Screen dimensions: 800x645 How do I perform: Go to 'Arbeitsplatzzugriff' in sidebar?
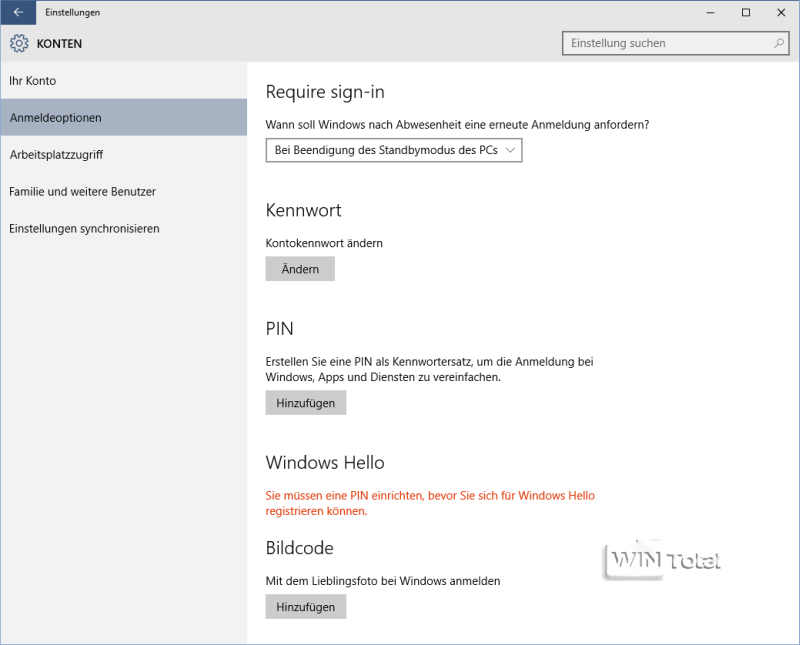point(57,155)
